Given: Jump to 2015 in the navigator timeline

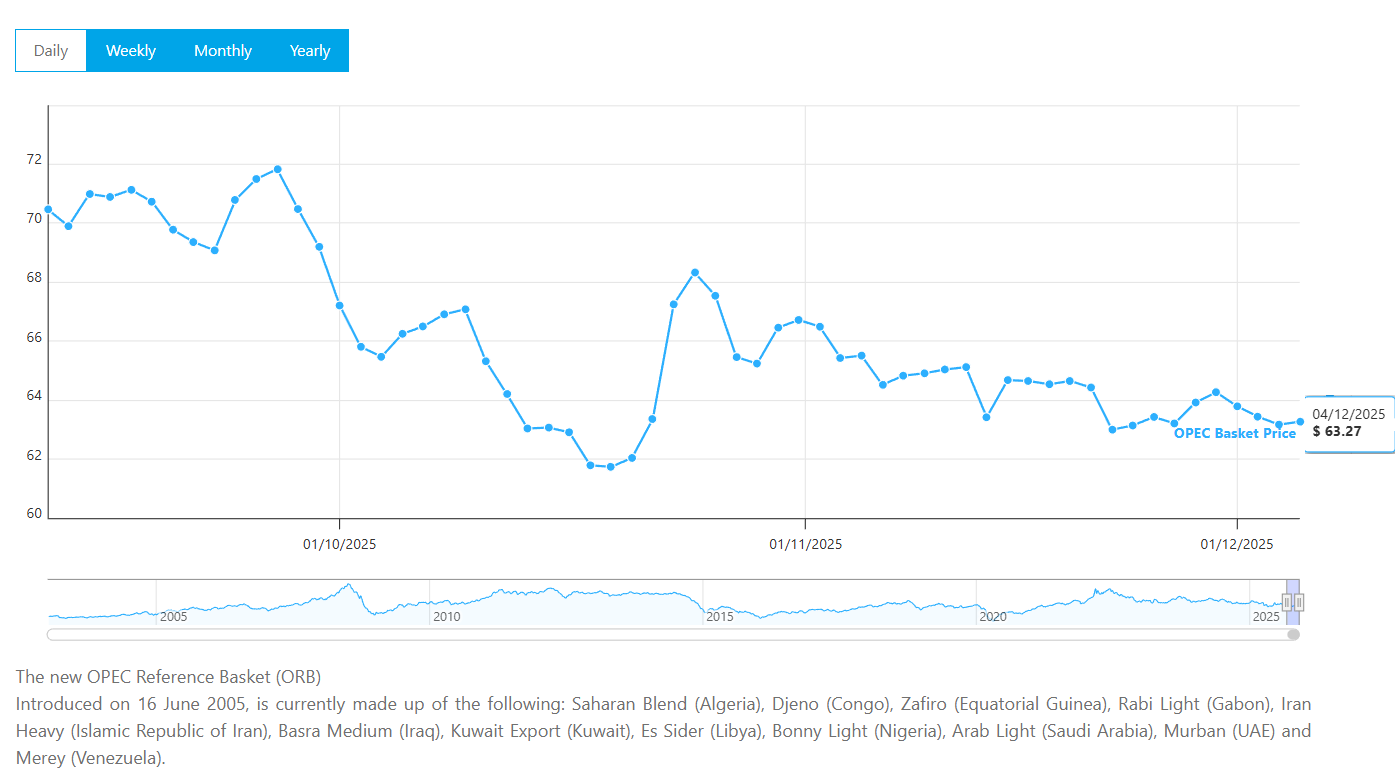Looking at the screenshot, I should coord(720,616).
